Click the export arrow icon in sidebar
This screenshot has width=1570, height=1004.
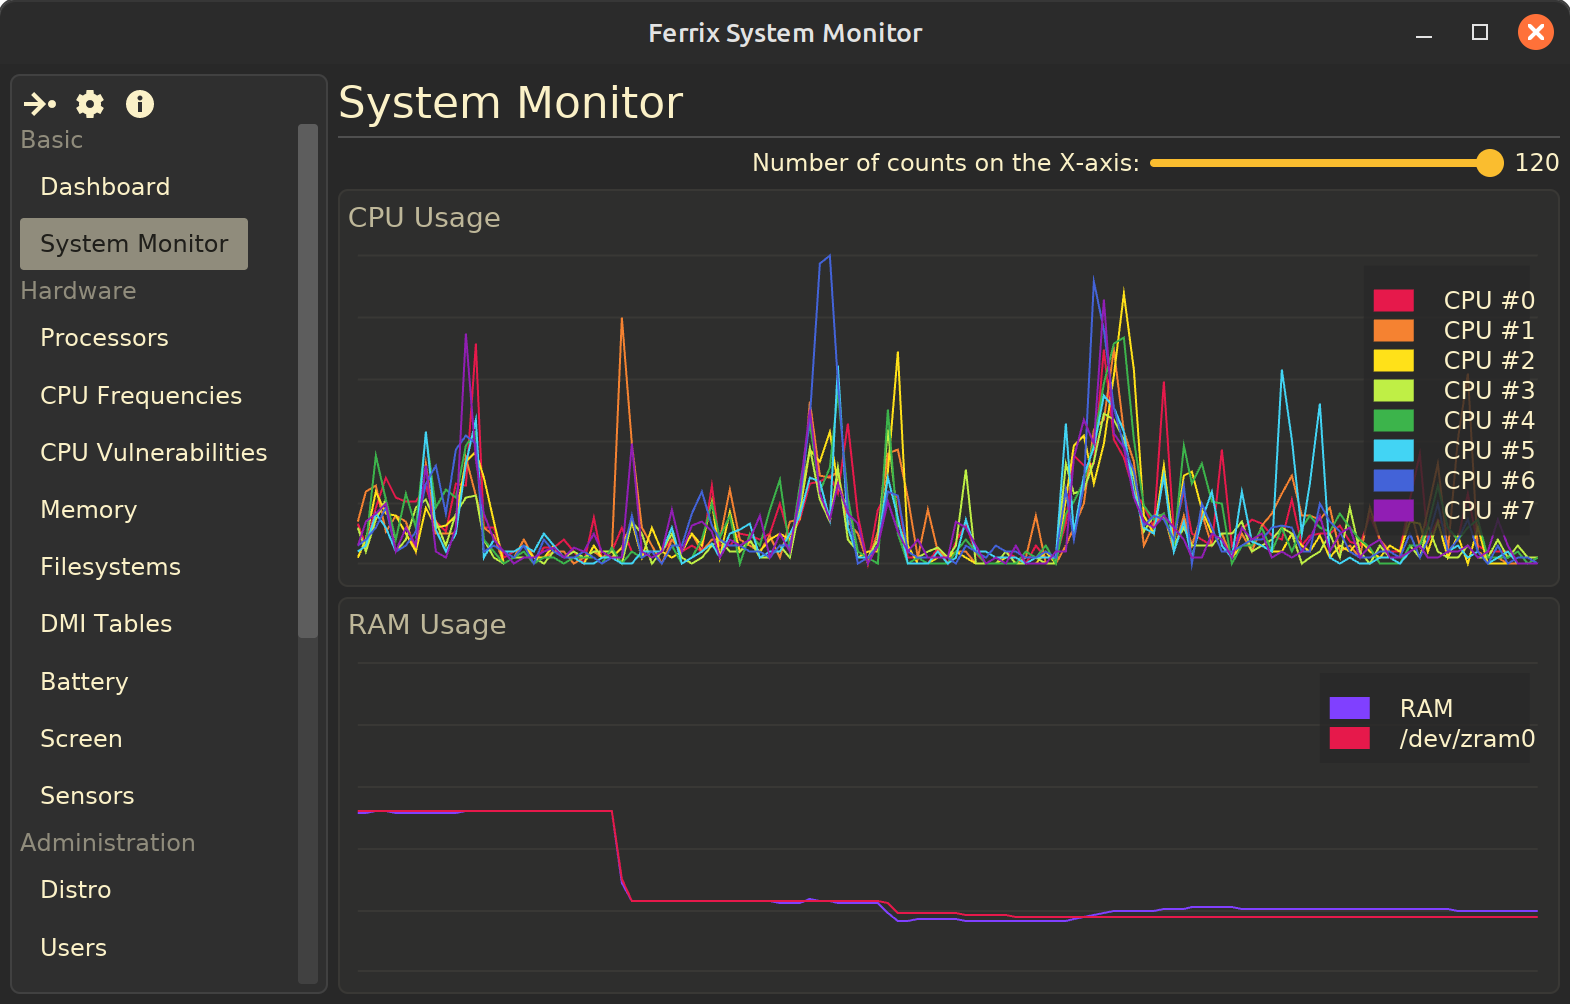point(39,104)
